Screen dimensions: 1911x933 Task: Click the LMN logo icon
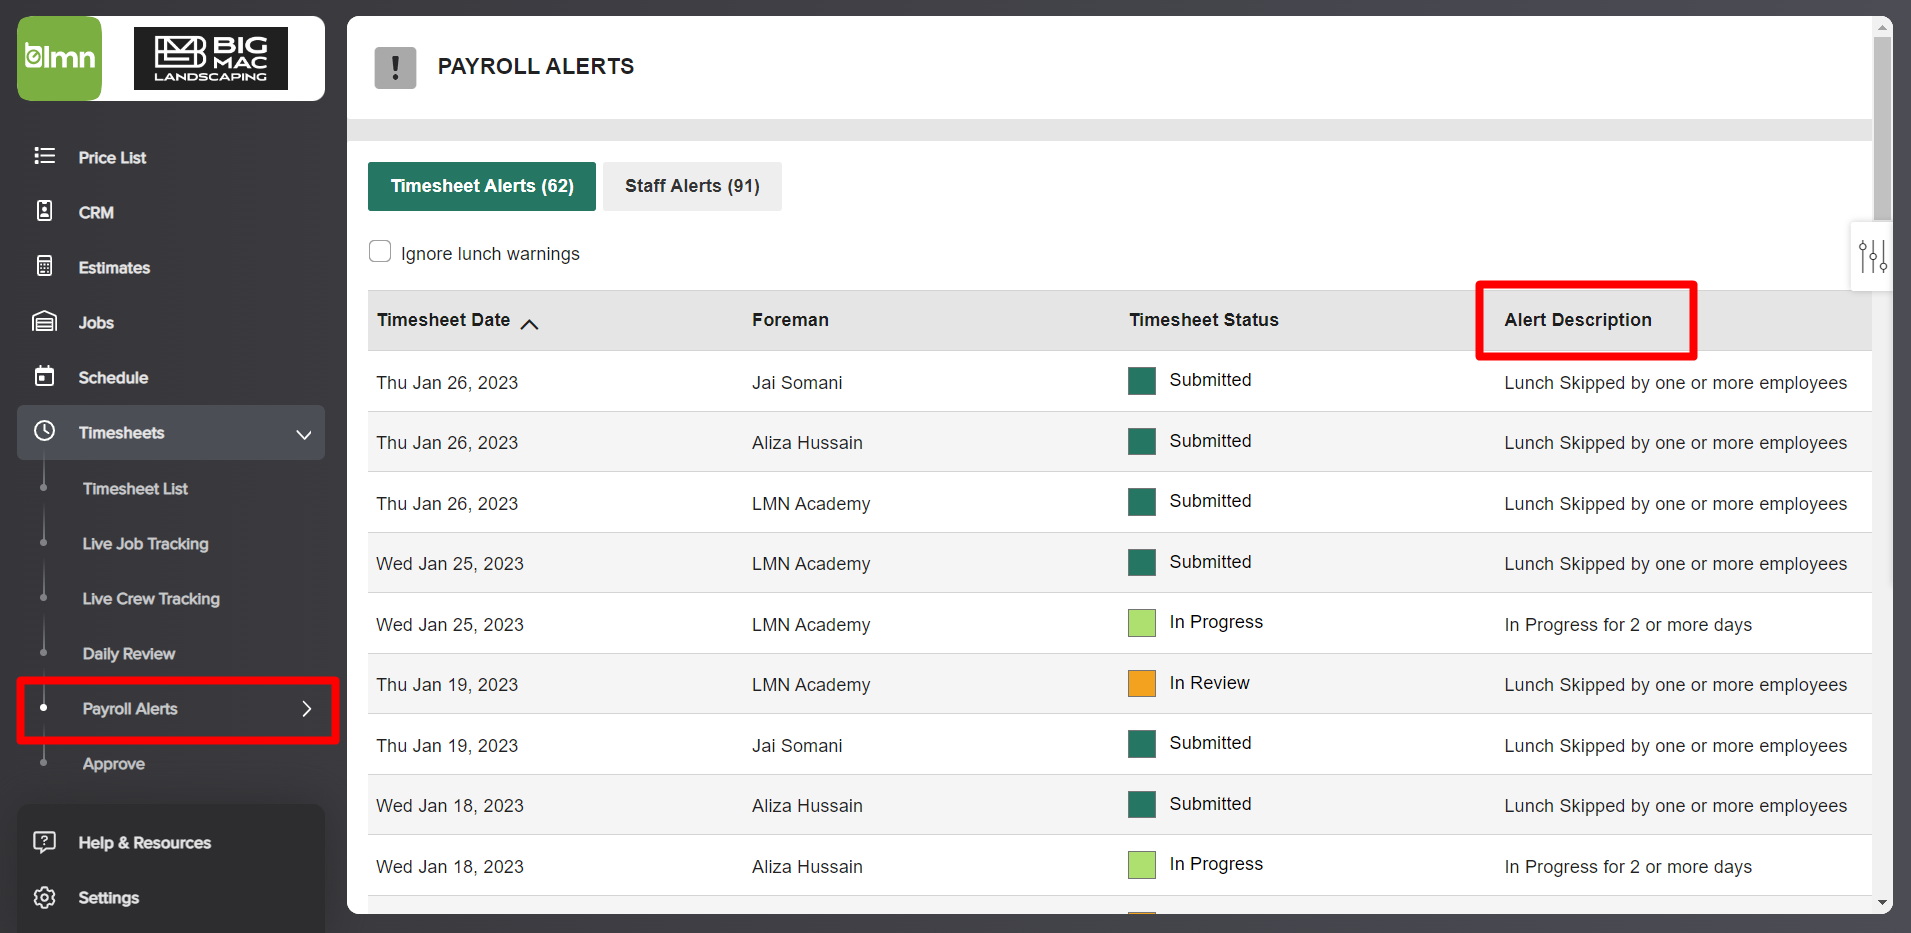point(60,58)
